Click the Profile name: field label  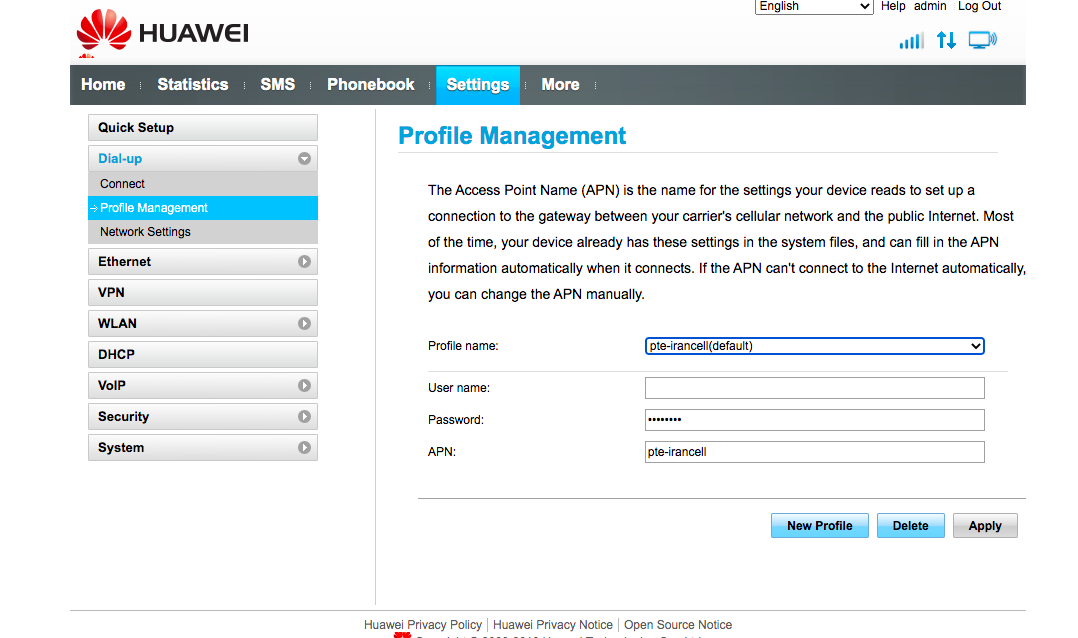pos(463,346)
